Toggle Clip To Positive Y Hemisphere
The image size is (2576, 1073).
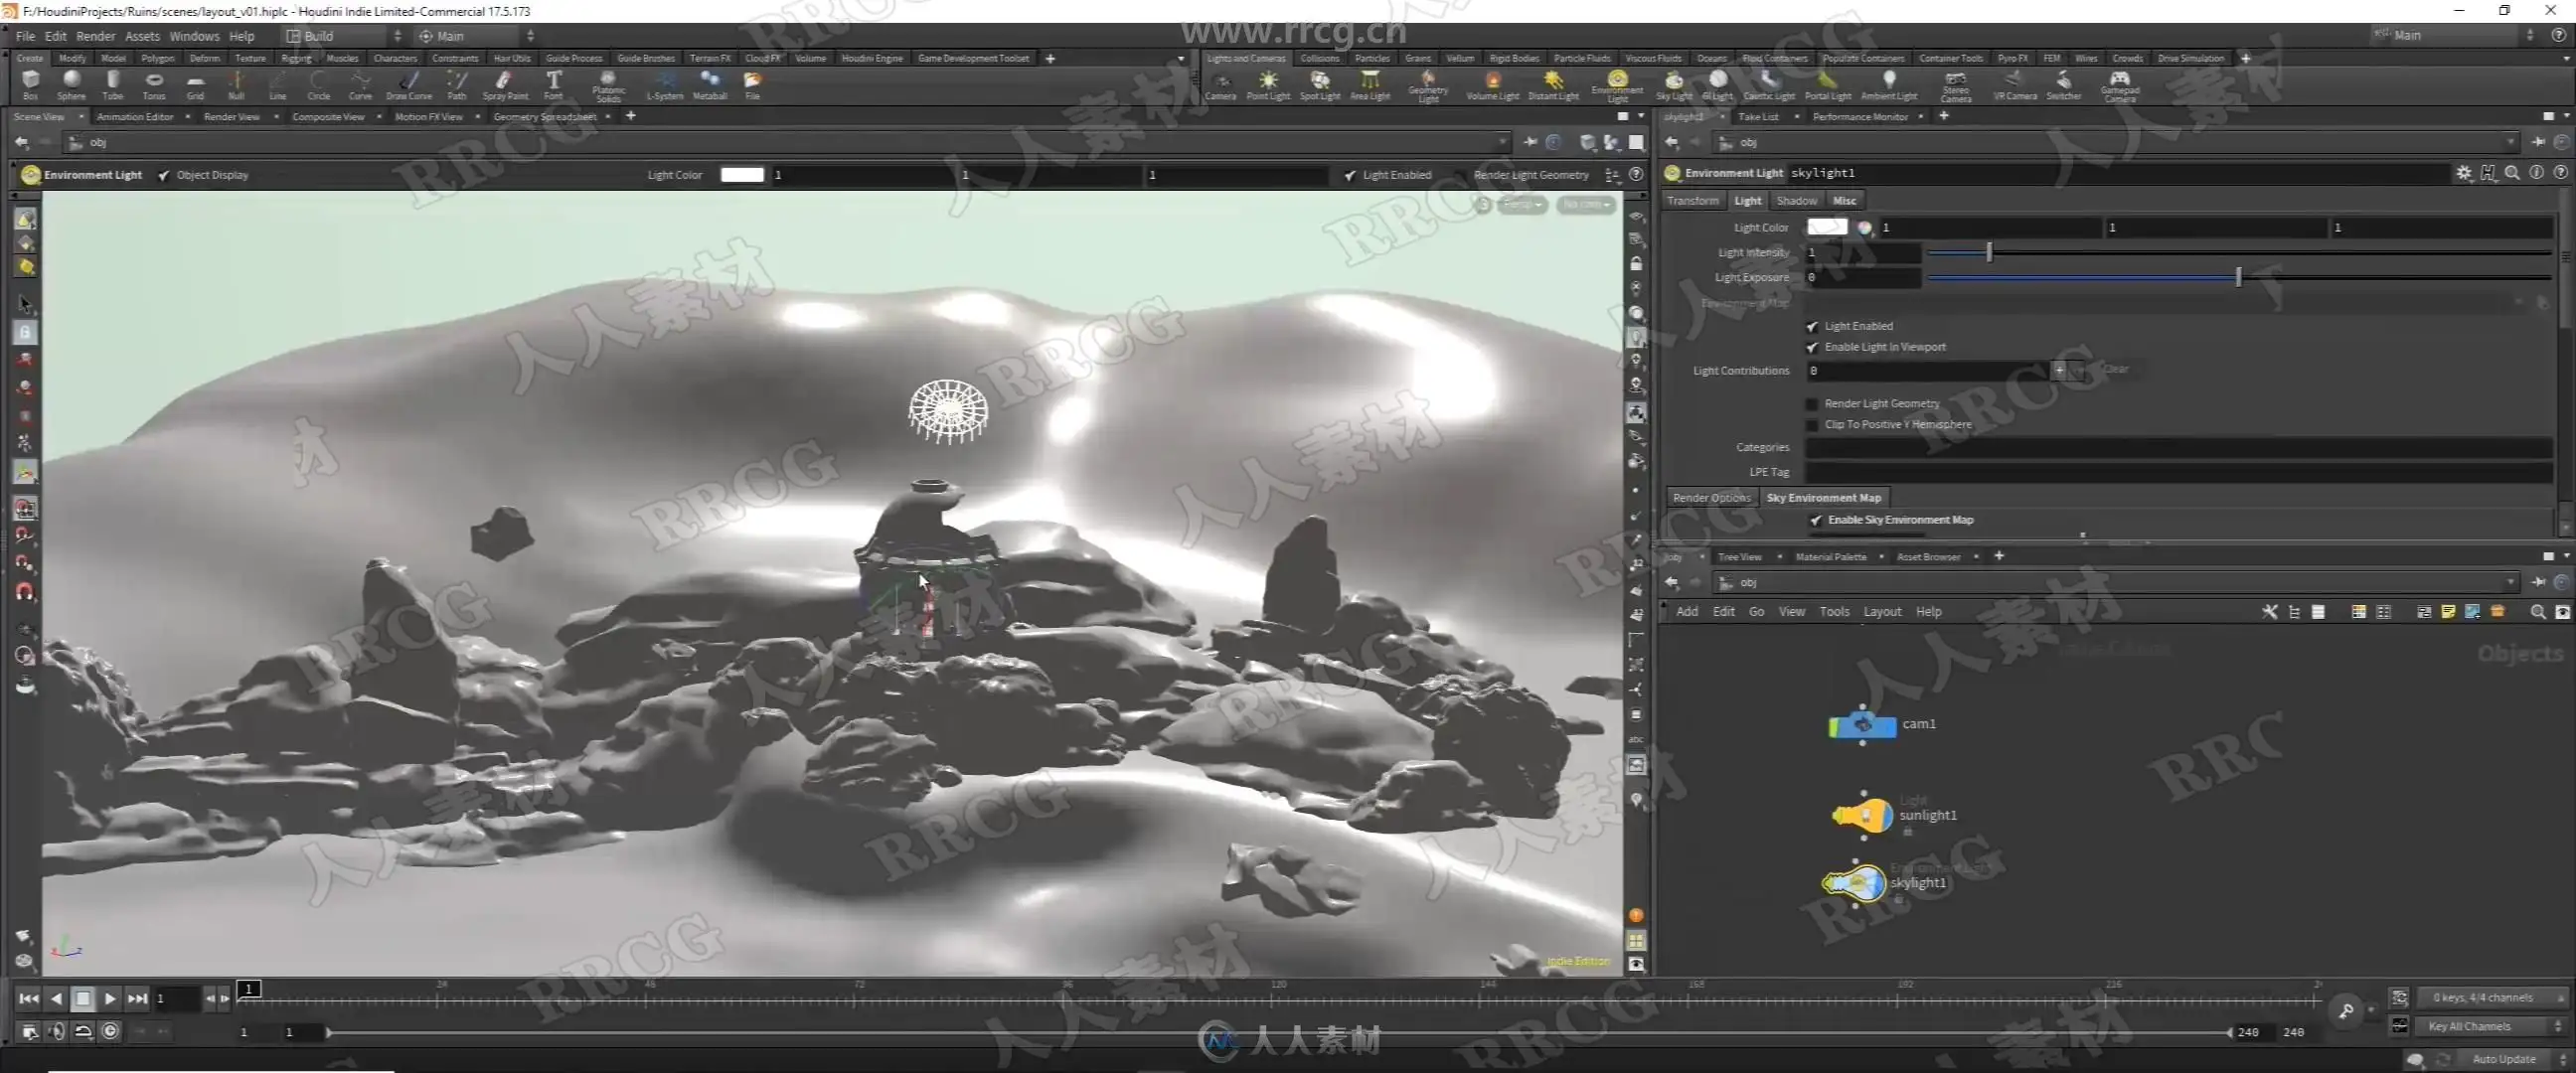click(x=1812, y=425)
